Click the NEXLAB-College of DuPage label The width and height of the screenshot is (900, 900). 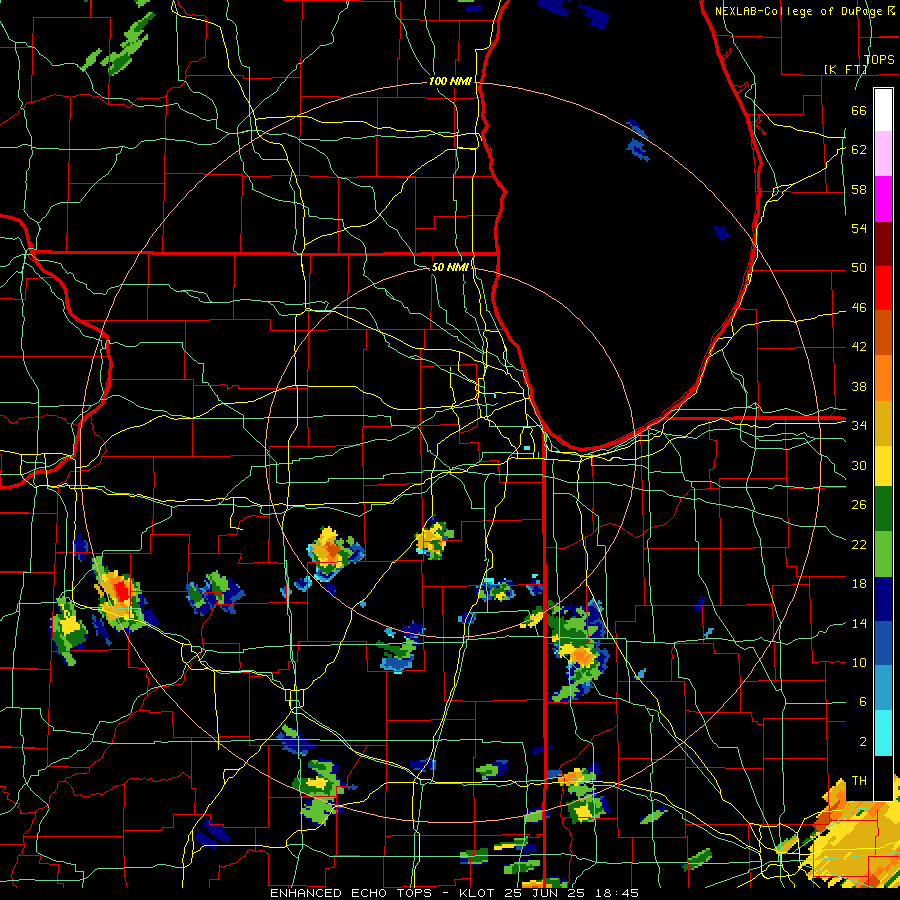[x=800, y=11]
